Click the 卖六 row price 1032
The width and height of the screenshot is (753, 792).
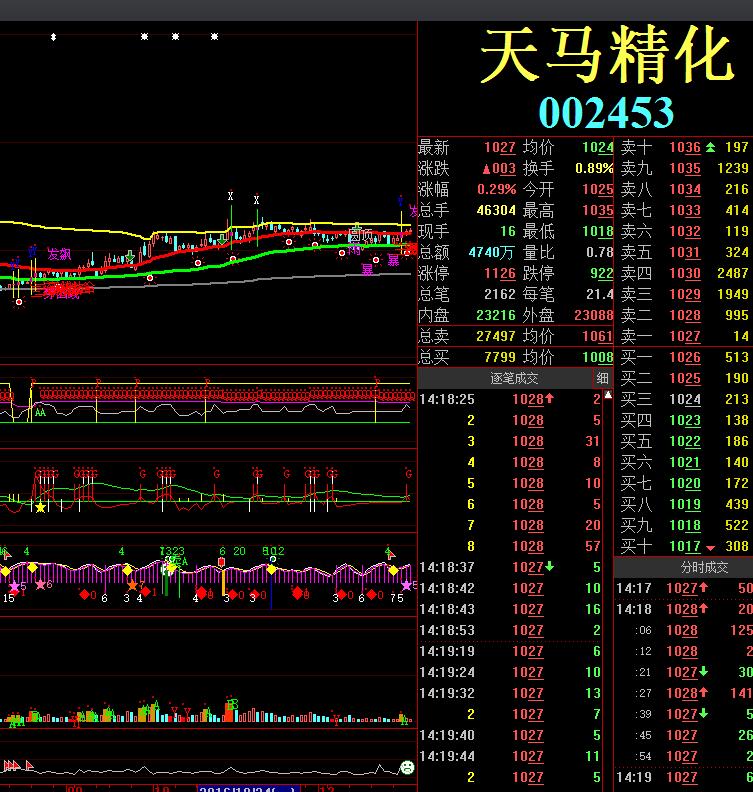coord(685,231)
